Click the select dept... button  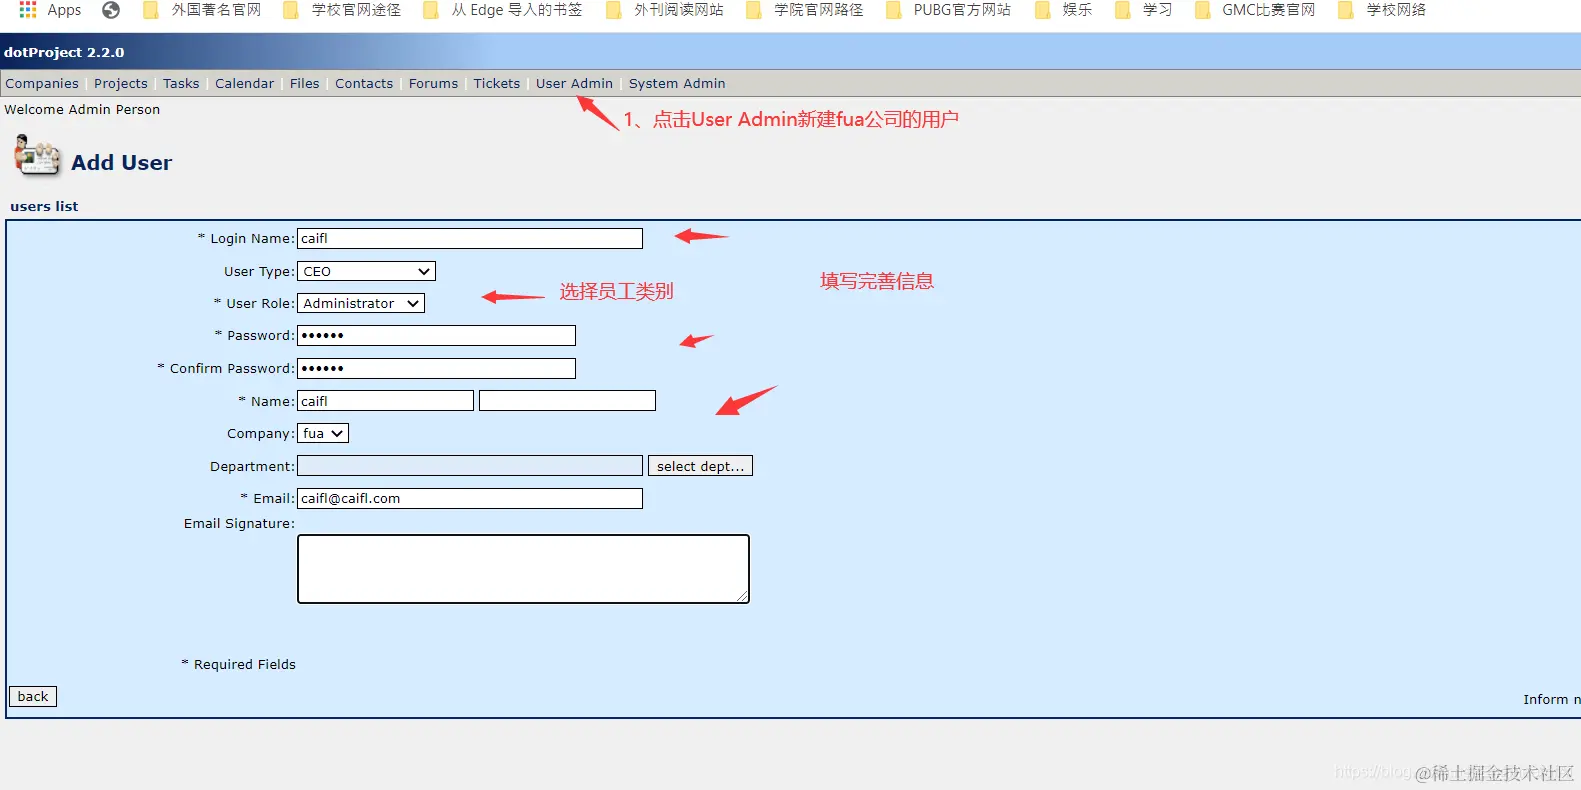point(700,466)
